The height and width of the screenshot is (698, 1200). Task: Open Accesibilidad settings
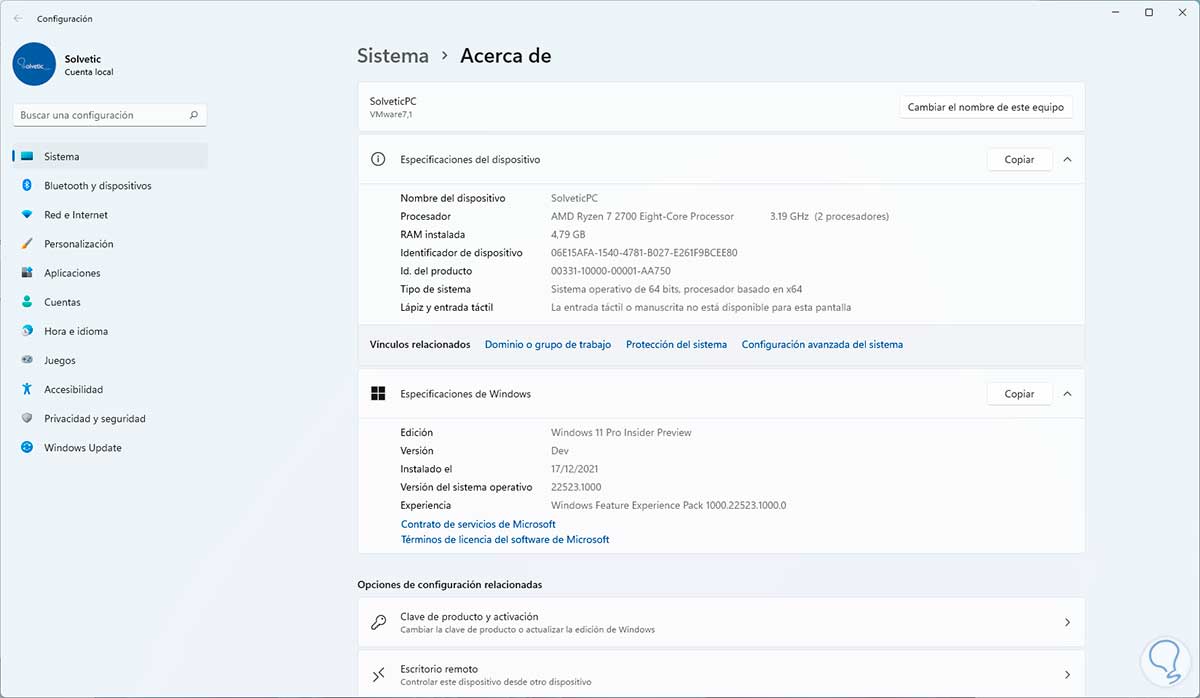coord(110,390)
